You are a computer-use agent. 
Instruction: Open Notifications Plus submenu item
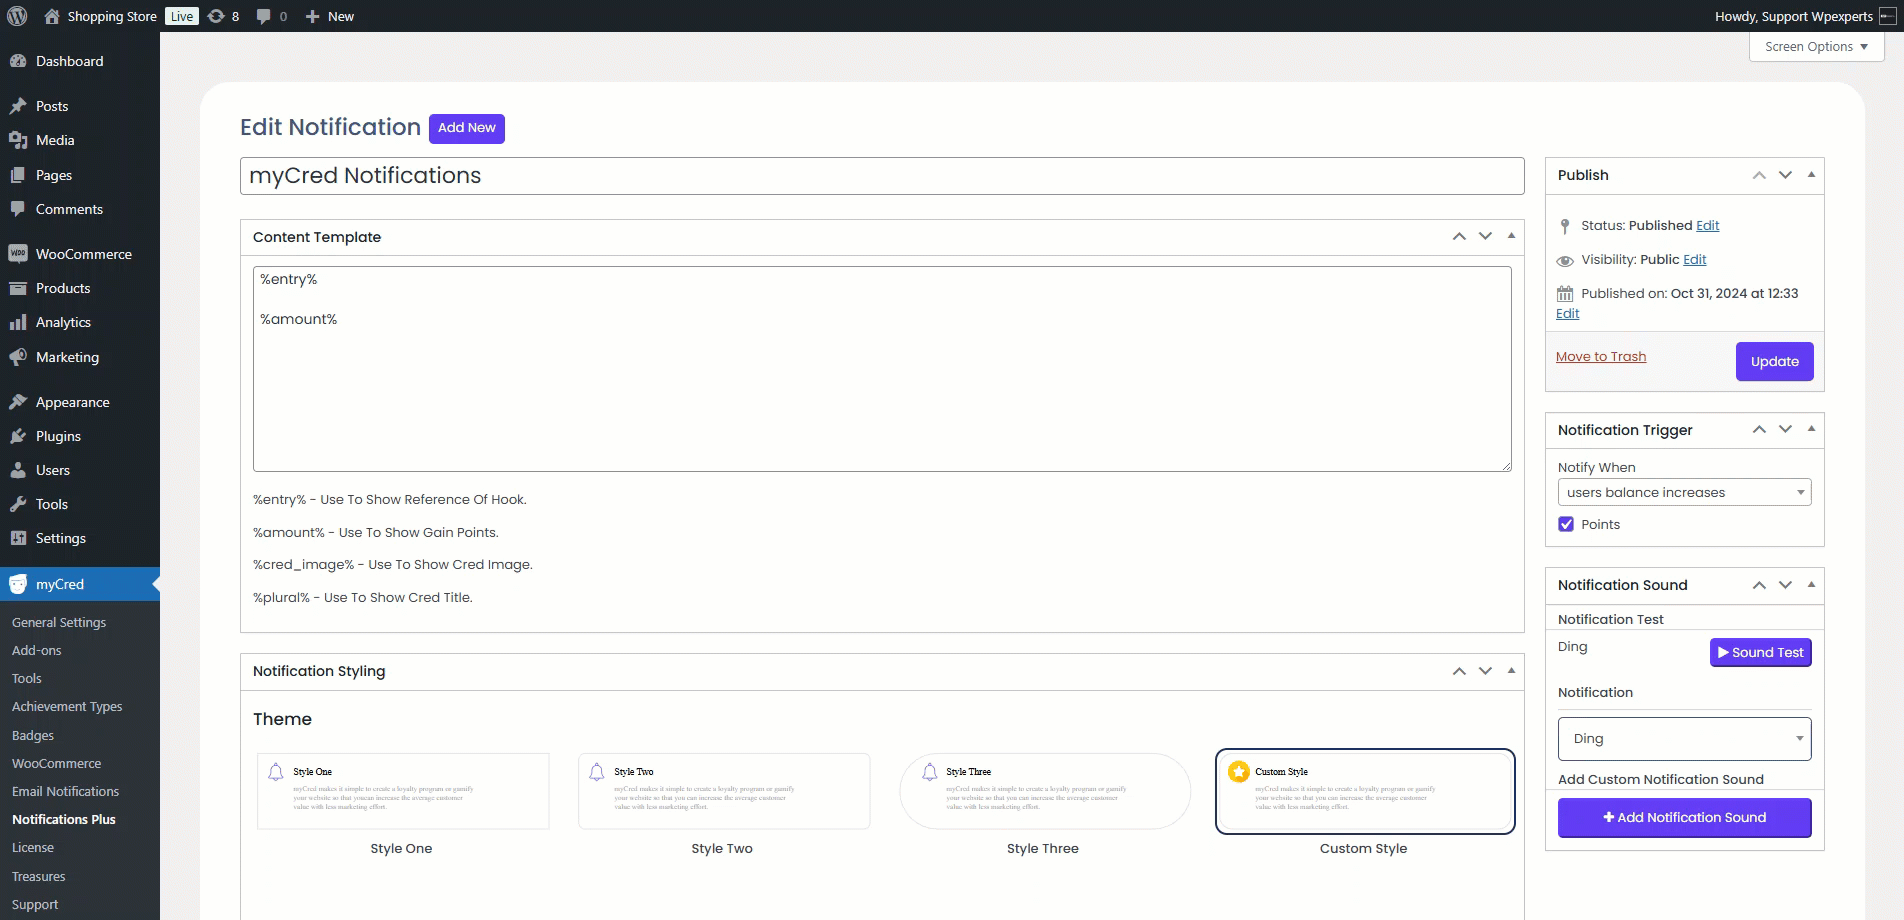pyautogui.click(x=64, y=819)
